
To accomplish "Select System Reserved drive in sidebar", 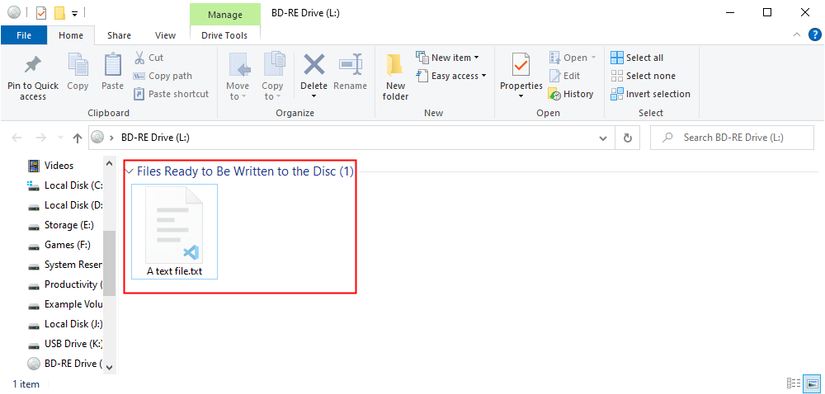I will point(64,265).
